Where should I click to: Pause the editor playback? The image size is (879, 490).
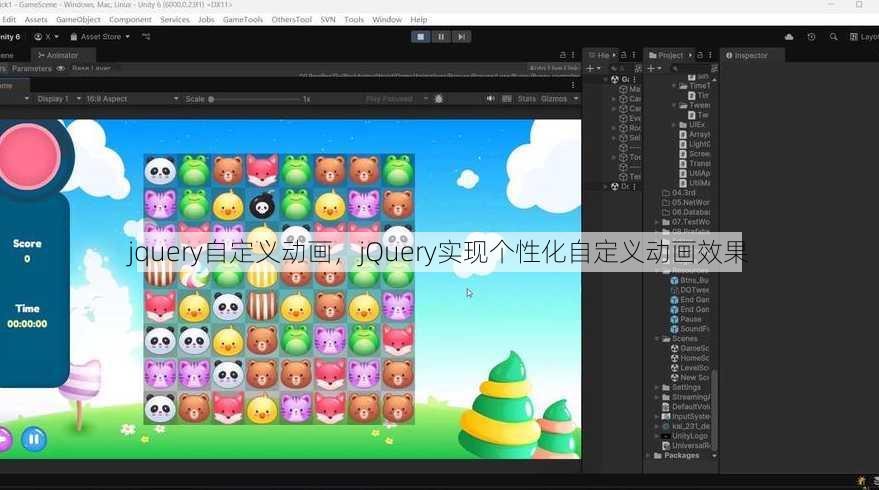click(441, 37)
